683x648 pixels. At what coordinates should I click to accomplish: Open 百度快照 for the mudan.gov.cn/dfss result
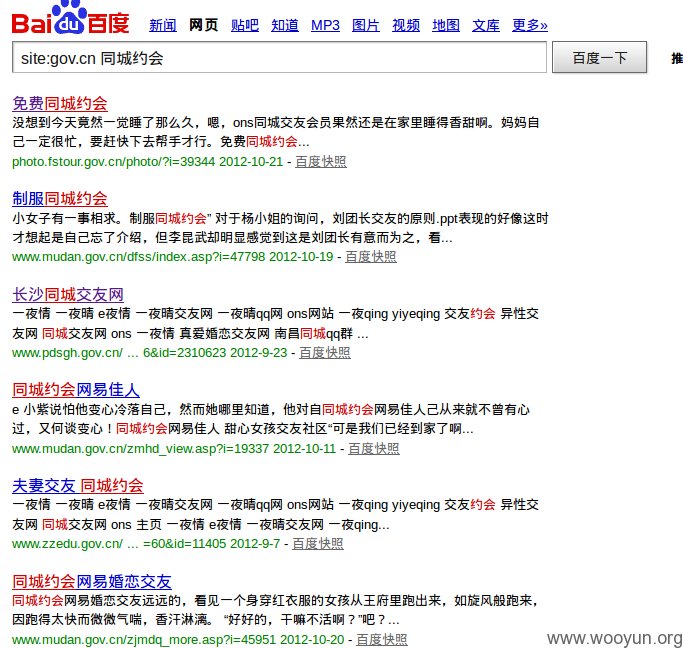click(x=371, y=257)
